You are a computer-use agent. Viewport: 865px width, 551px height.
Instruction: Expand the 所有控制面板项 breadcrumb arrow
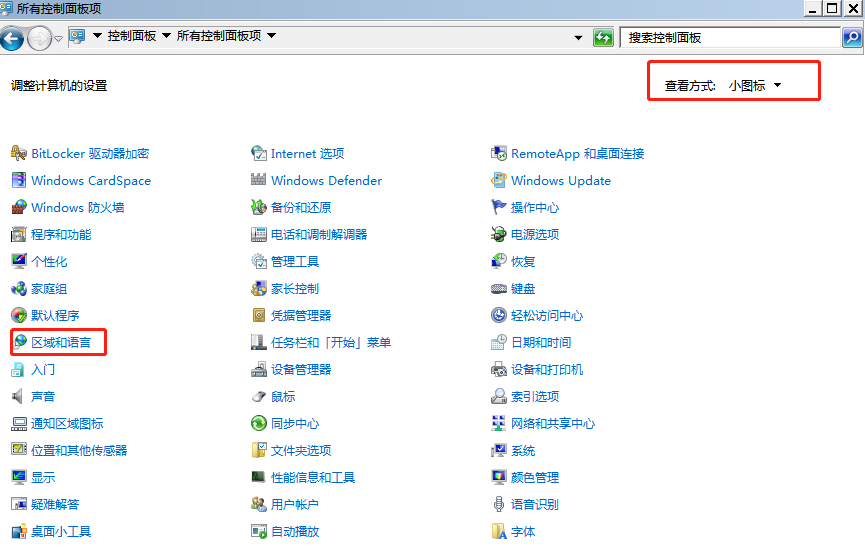point(271,36)
